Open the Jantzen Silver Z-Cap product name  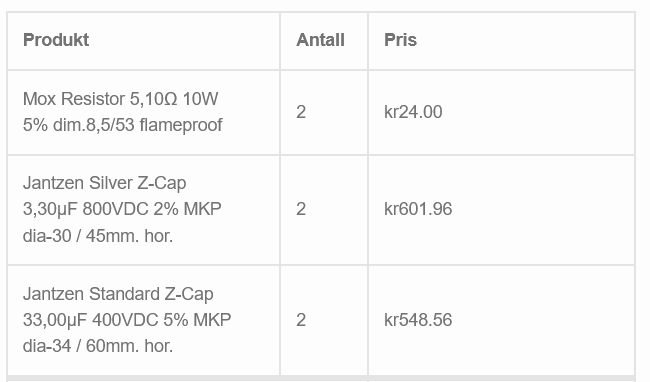pos(104,183)
